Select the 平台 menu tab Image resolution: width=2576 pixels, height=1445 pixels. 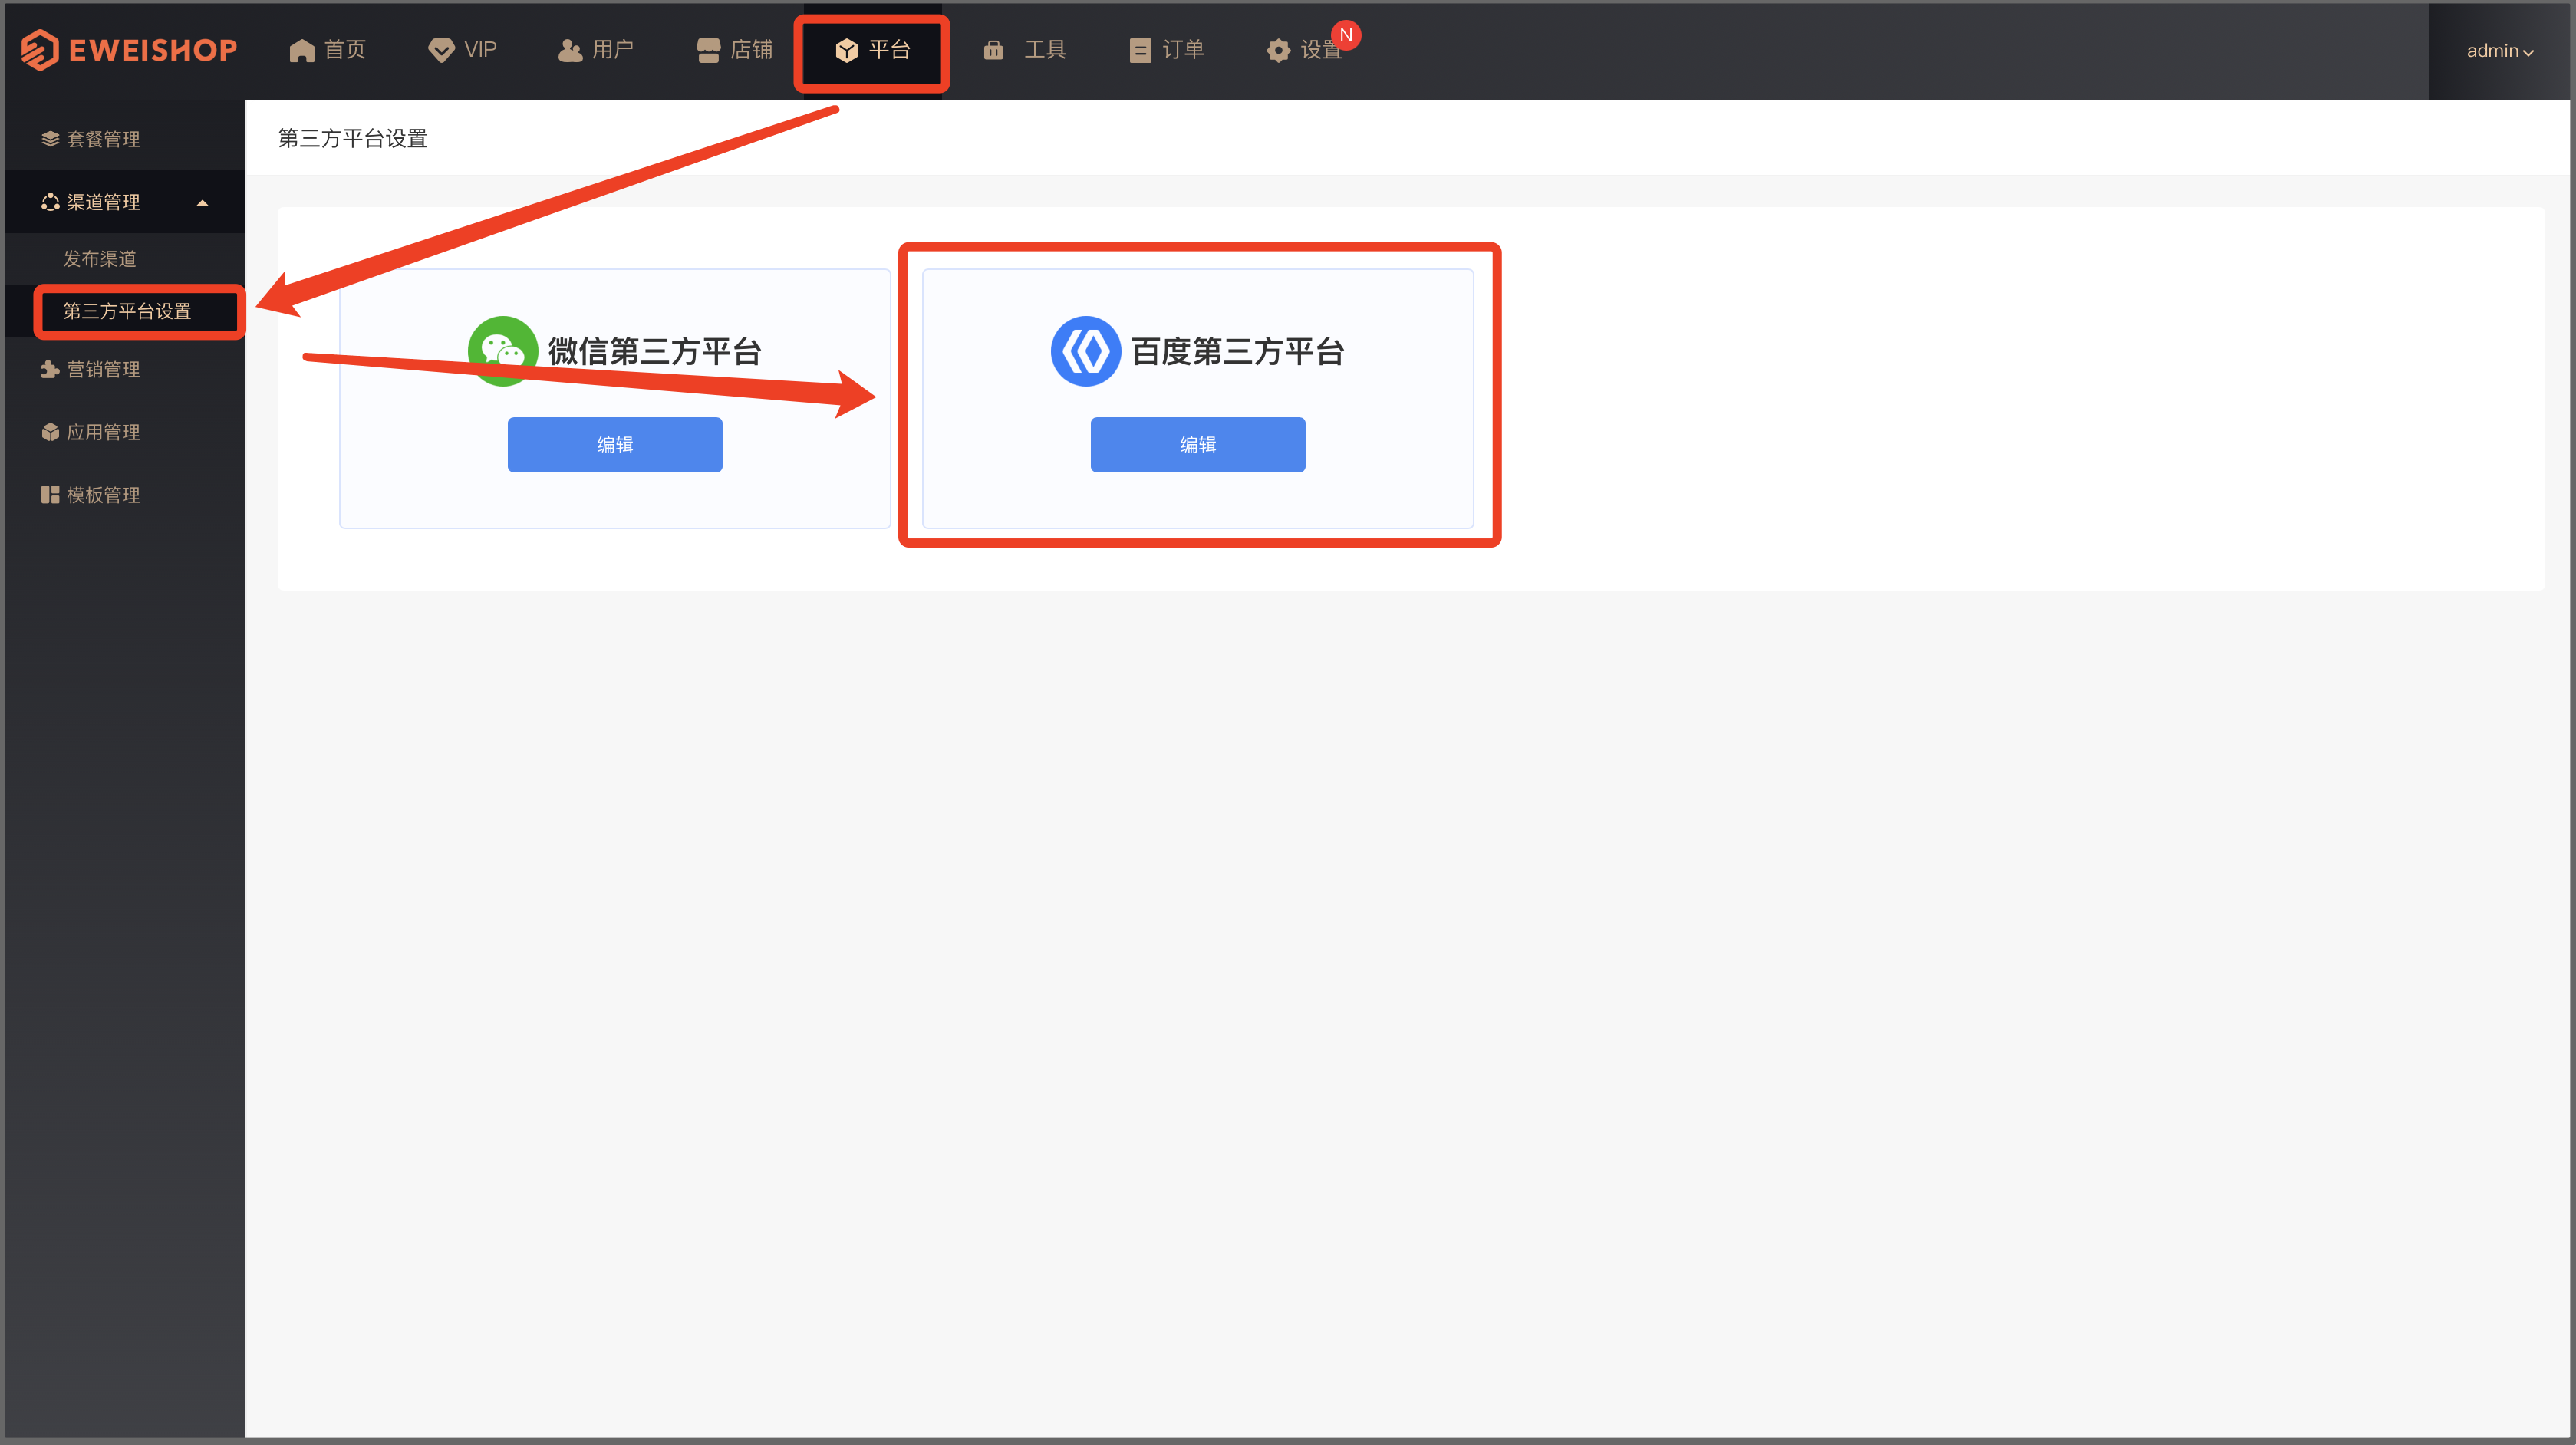click(872, 50)
